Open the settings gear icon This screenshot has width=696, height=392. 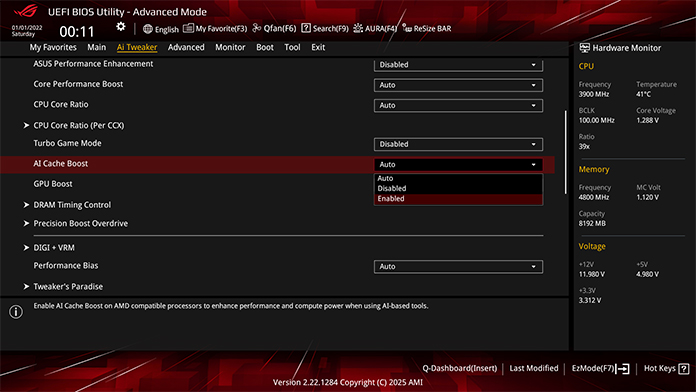pyautogui.click(x=121, y=27)
